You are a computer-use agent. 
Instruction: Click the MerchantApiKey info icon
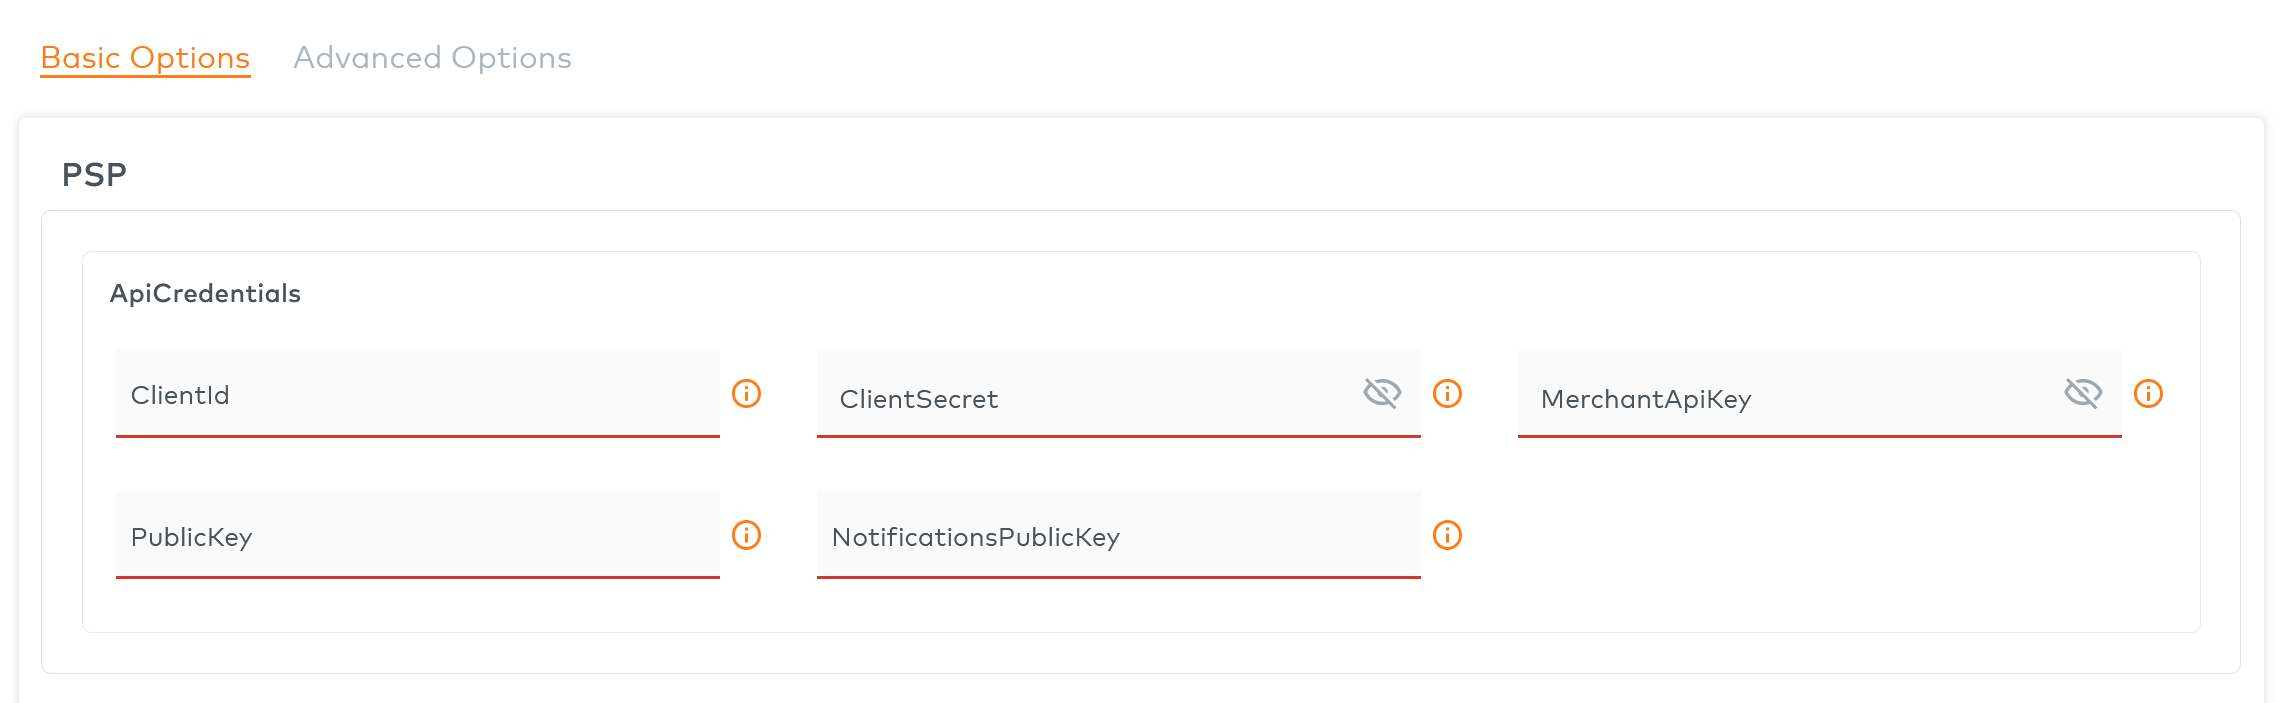[2148, 394]
